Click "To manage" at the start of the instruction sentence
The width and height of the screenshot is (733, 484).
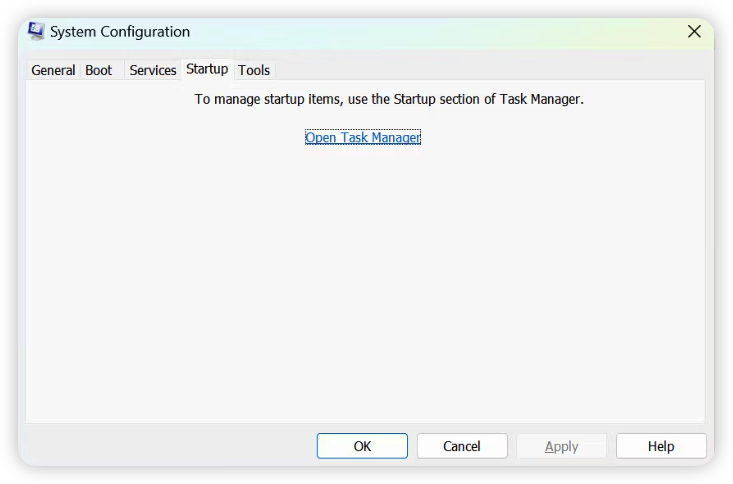[x=225, y=100]
